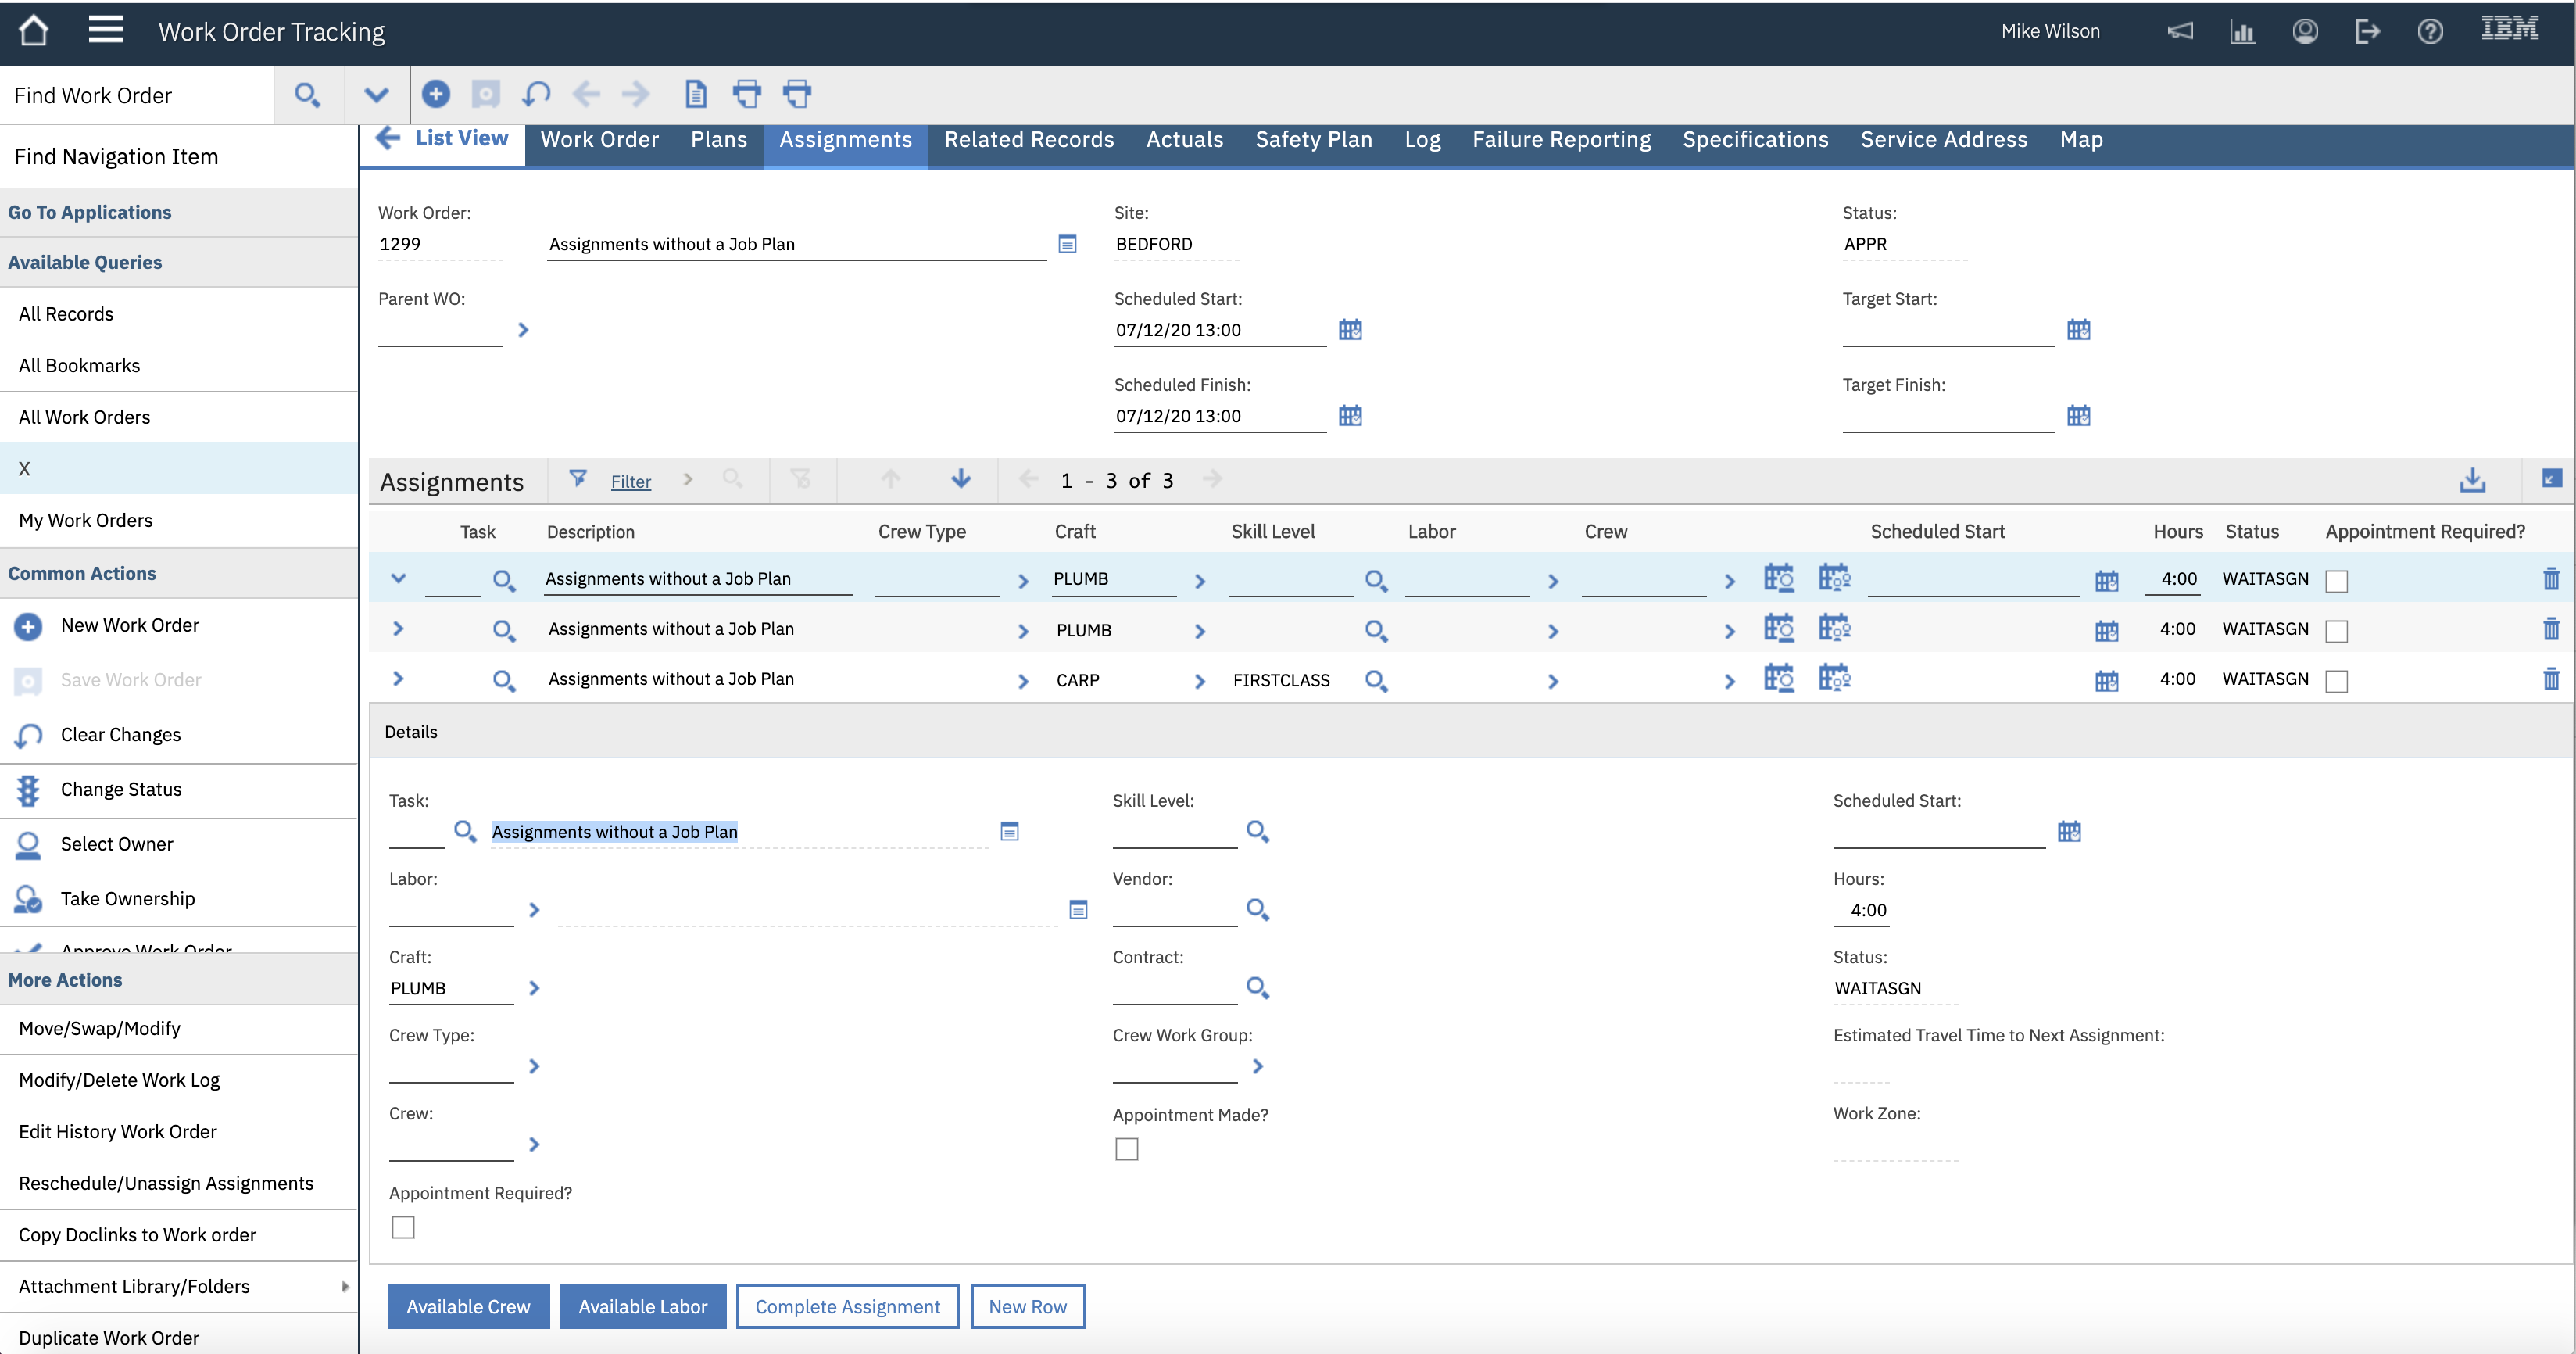Screen dimensions: 2576x1354
Task: Click the download icon in Assignments table header
Action: coord(2472,481)
